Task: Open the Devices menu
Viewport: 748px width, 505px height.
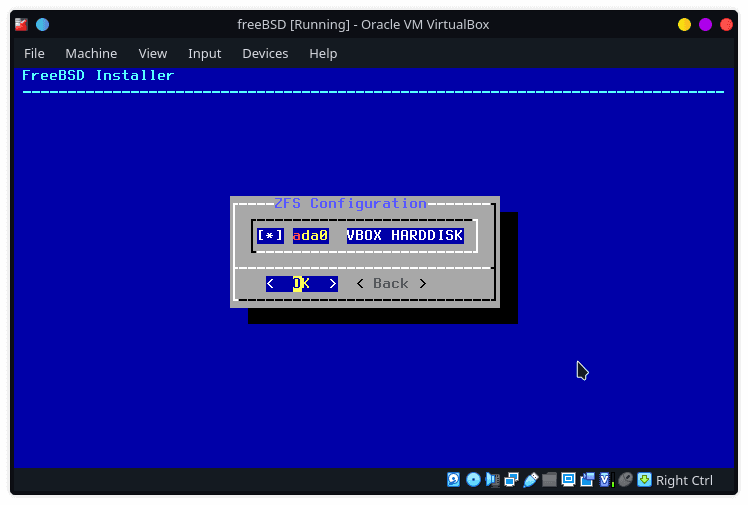Action: click(x=265, y=53)
